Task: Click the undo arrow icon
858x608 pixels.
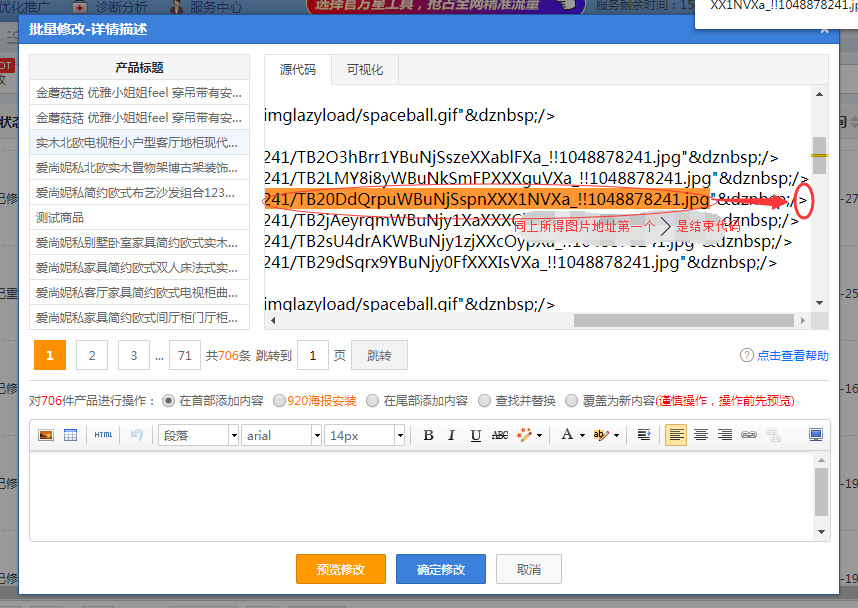Action: click(137, 435)
